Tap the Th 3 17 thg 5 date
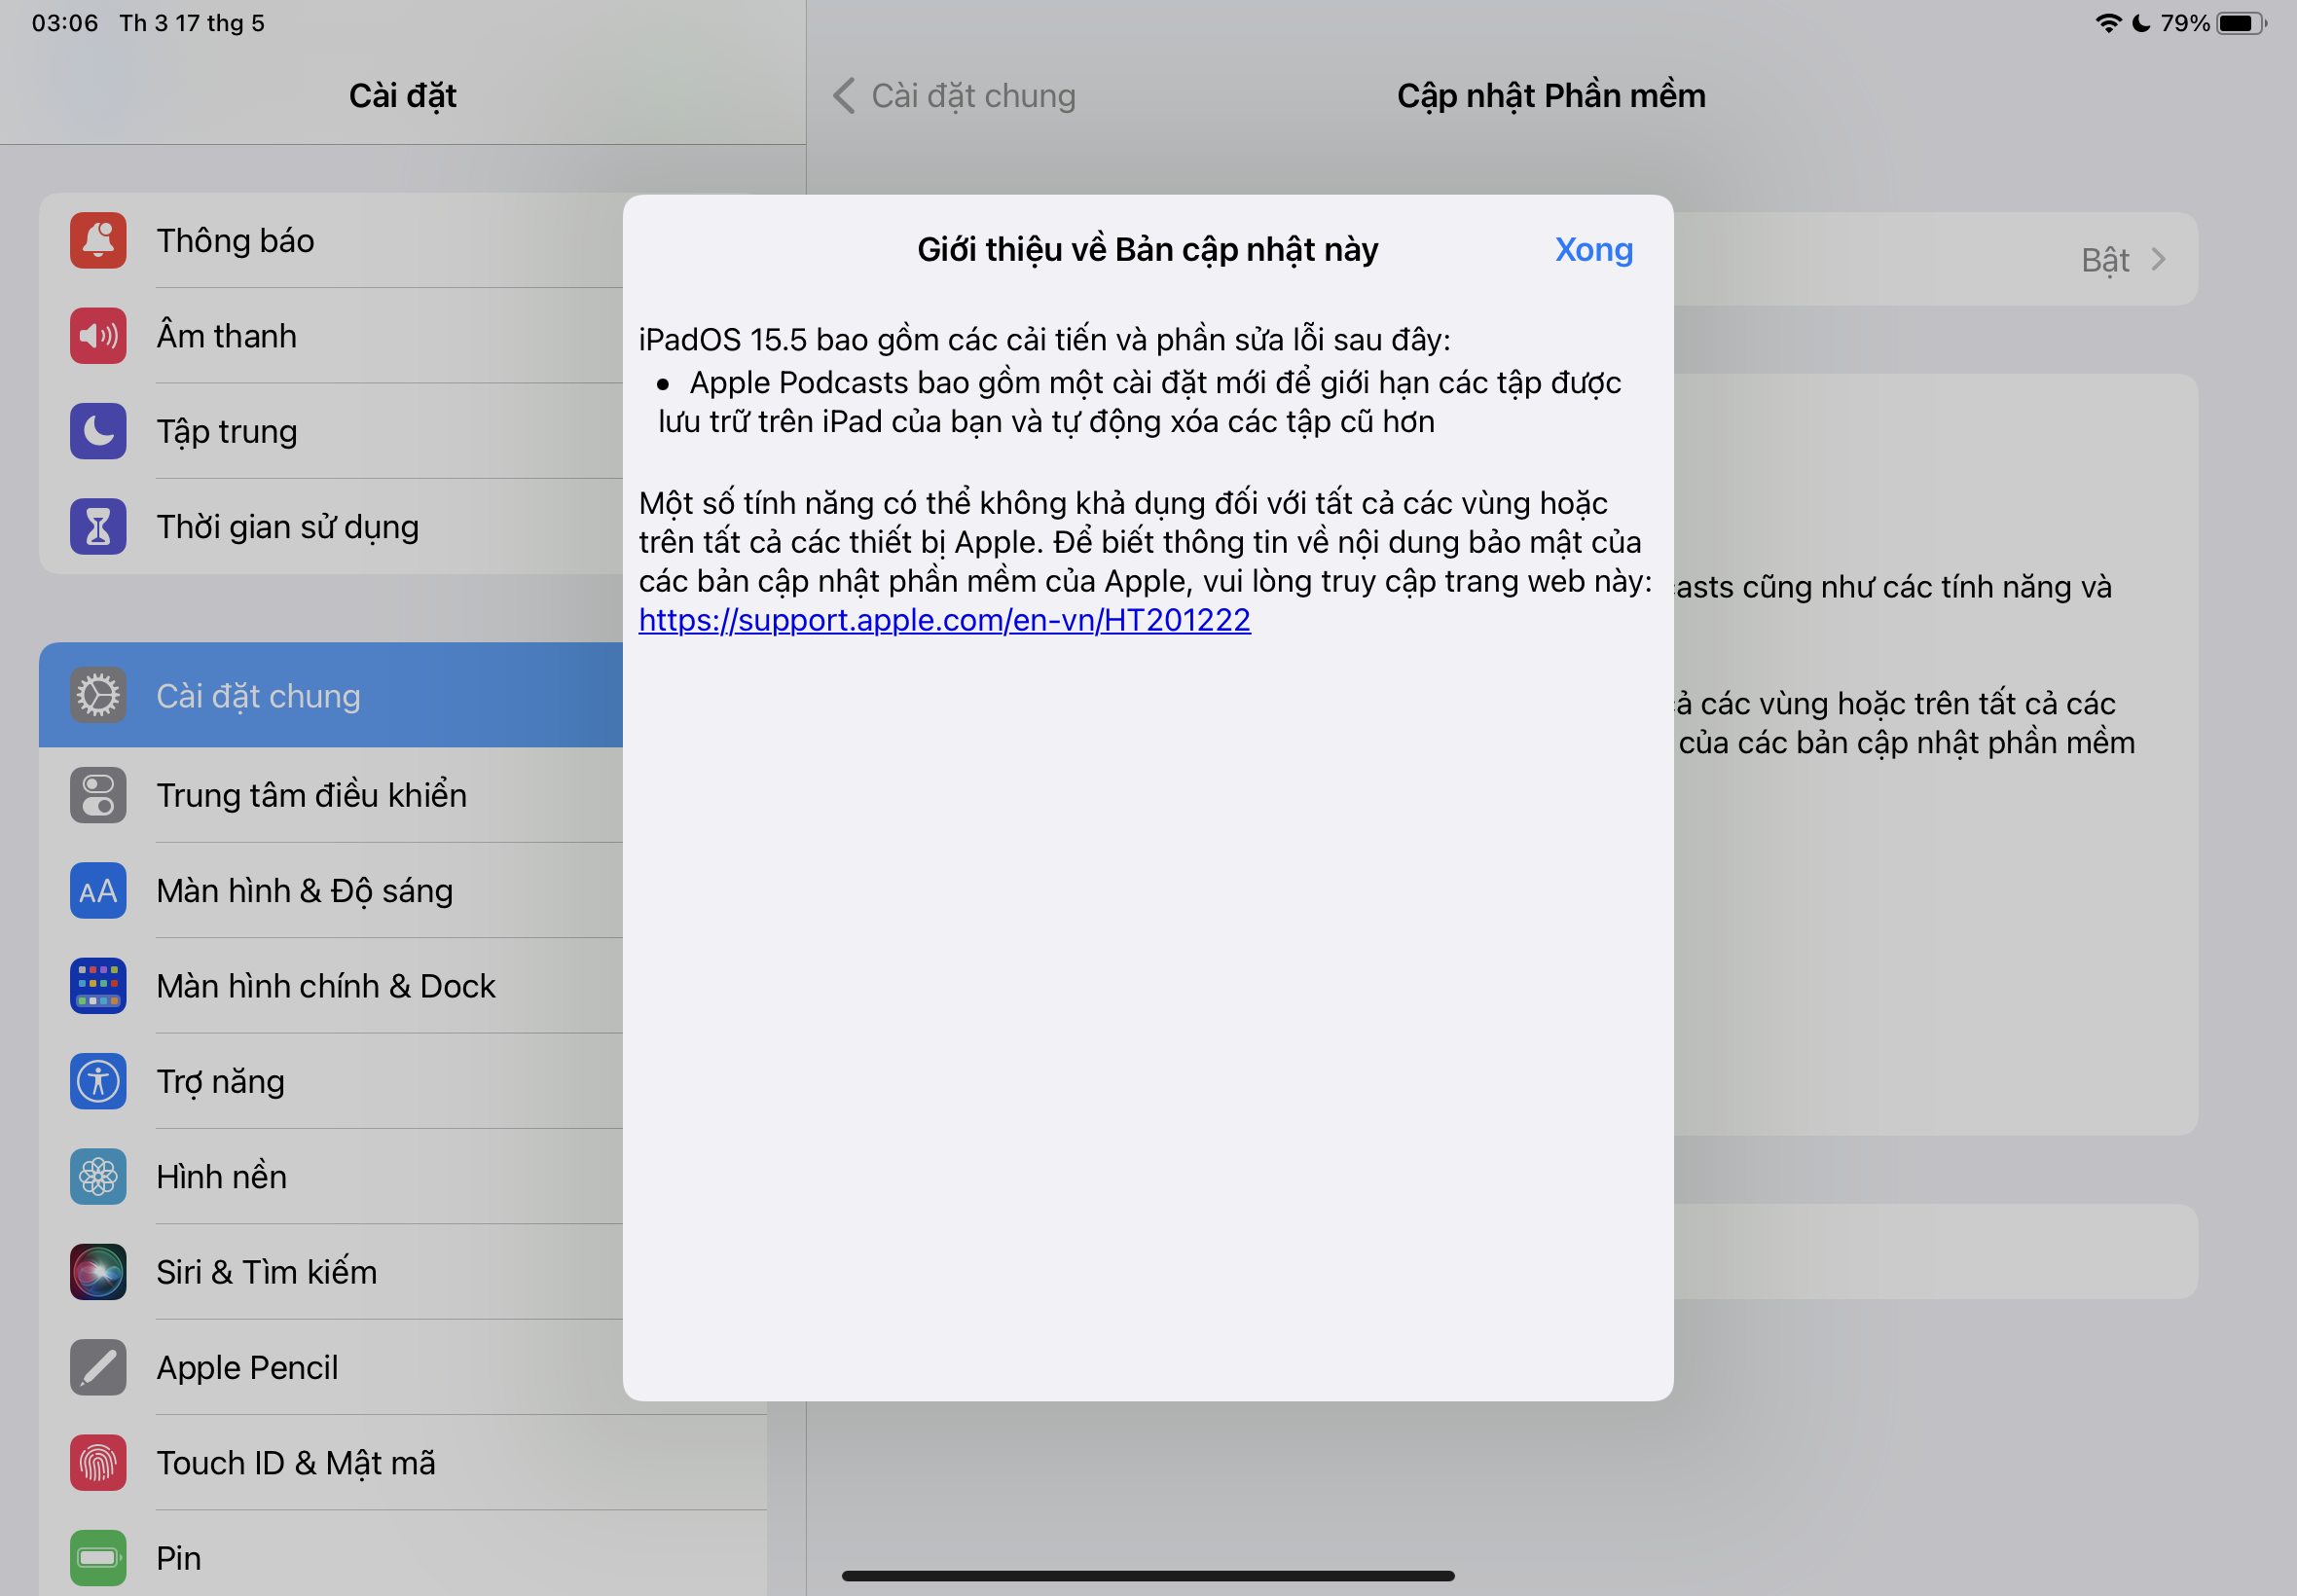 (192, 23)
